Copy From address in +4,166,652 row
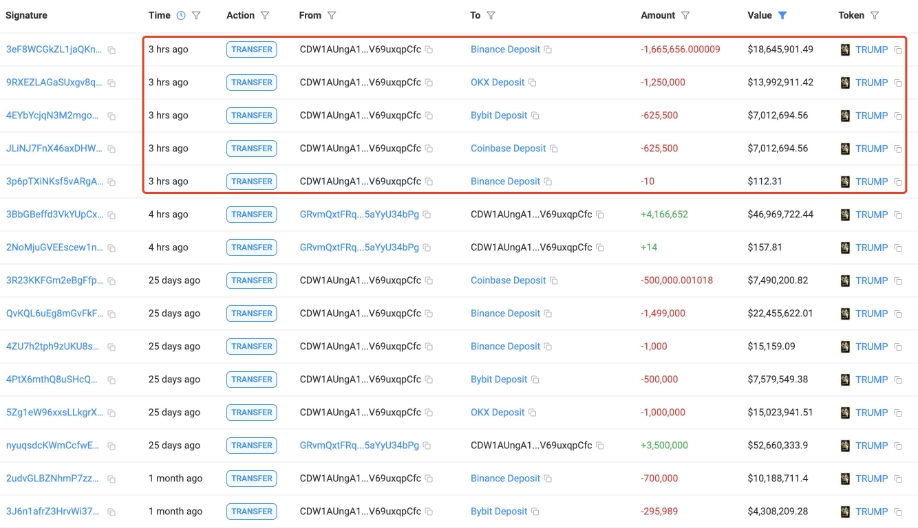This screenshot has height=528, width=918. (427, 215)
